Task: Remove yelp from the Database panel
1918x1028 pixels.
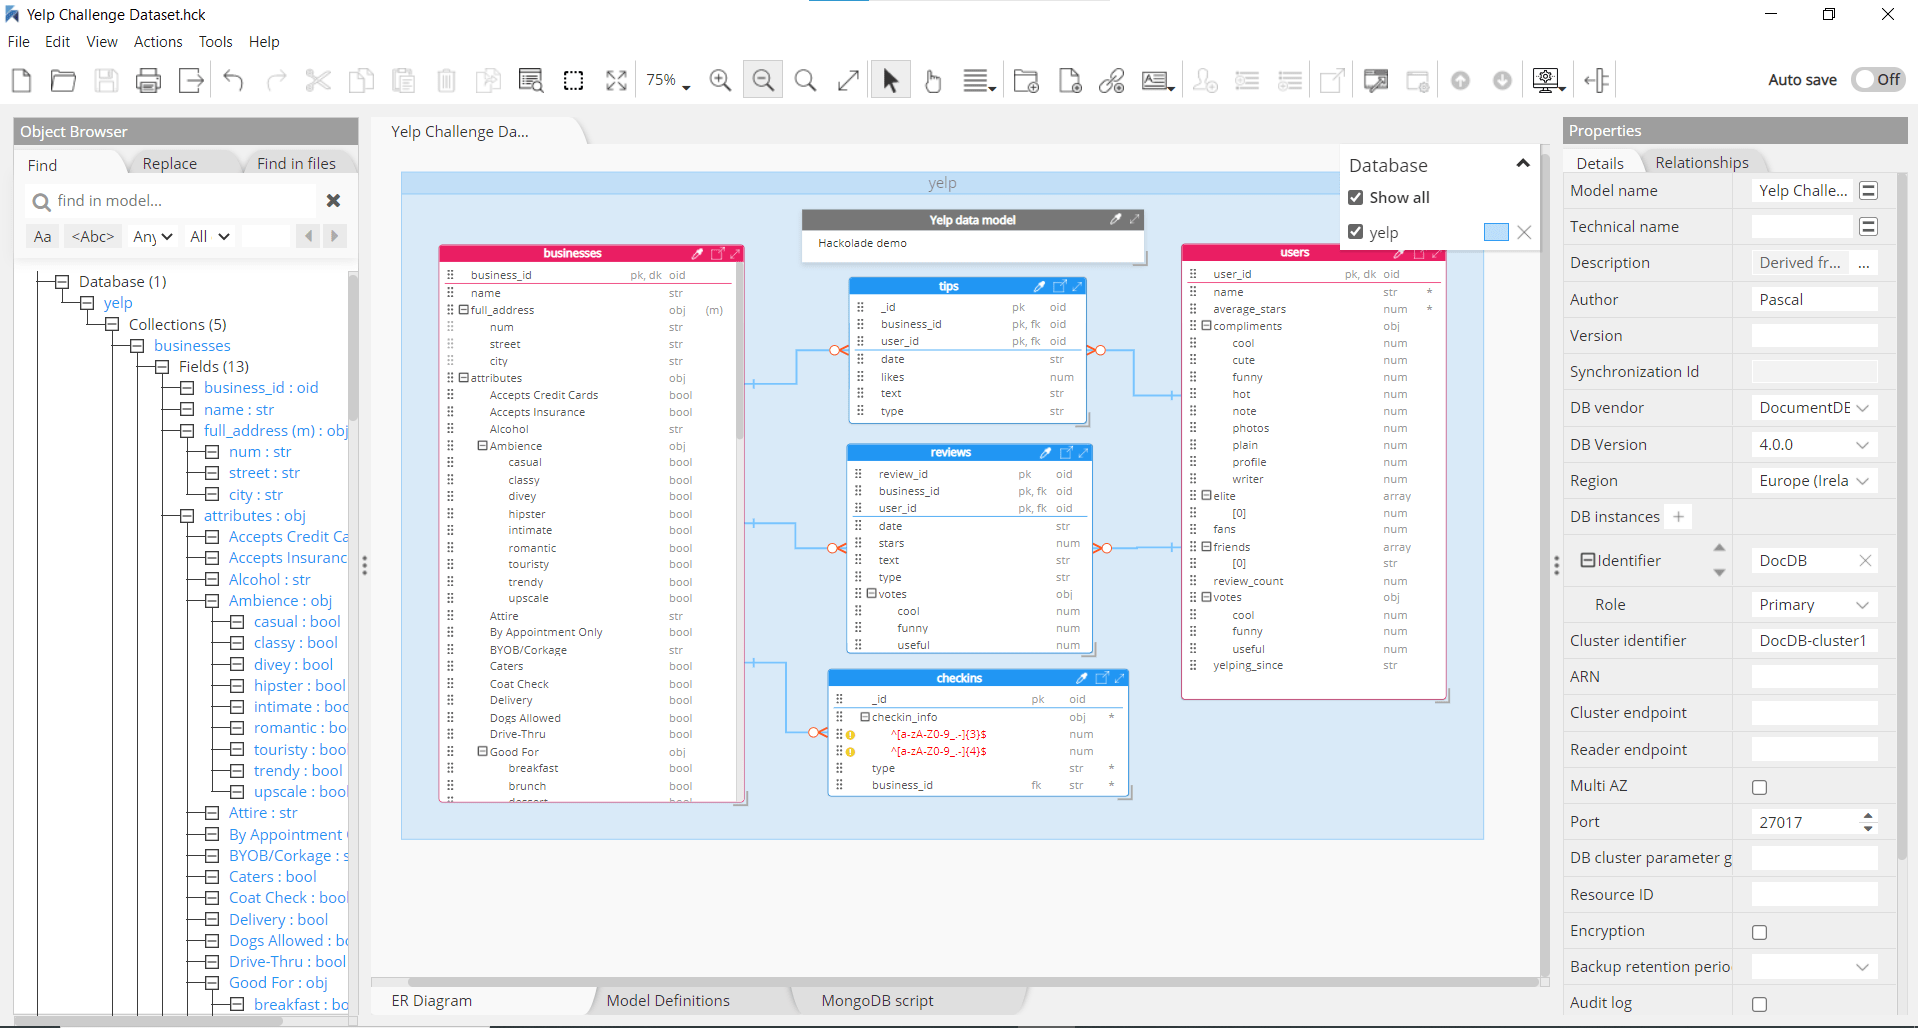Action: pos(1524,232)
